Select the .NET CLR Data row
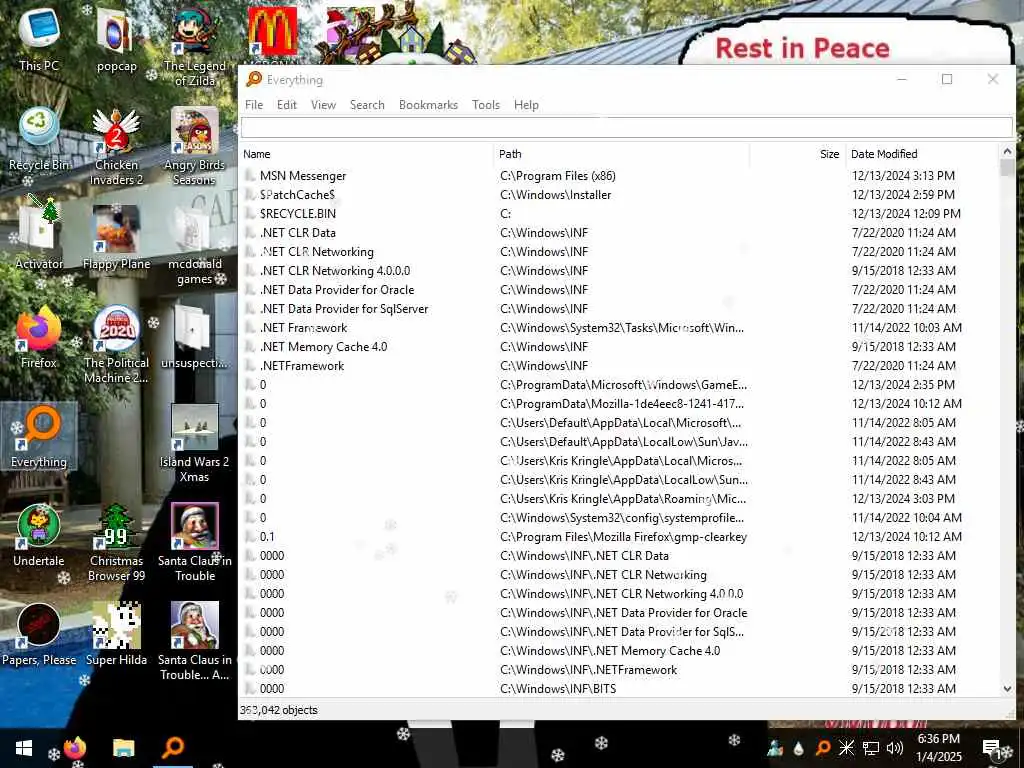This screenshot has width=1024, height=768. pyautogui.click(x=619, y=232)
